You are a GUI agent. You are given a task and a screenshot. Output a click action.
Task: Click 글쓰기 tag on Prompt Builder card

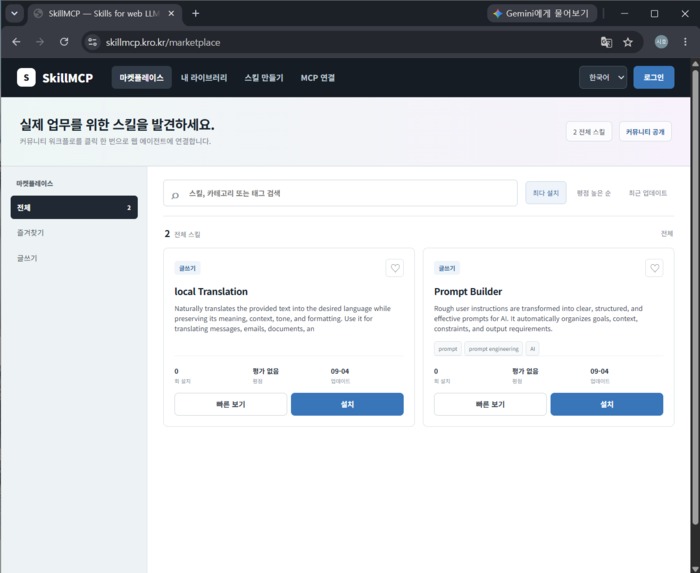tap(447, 268)
